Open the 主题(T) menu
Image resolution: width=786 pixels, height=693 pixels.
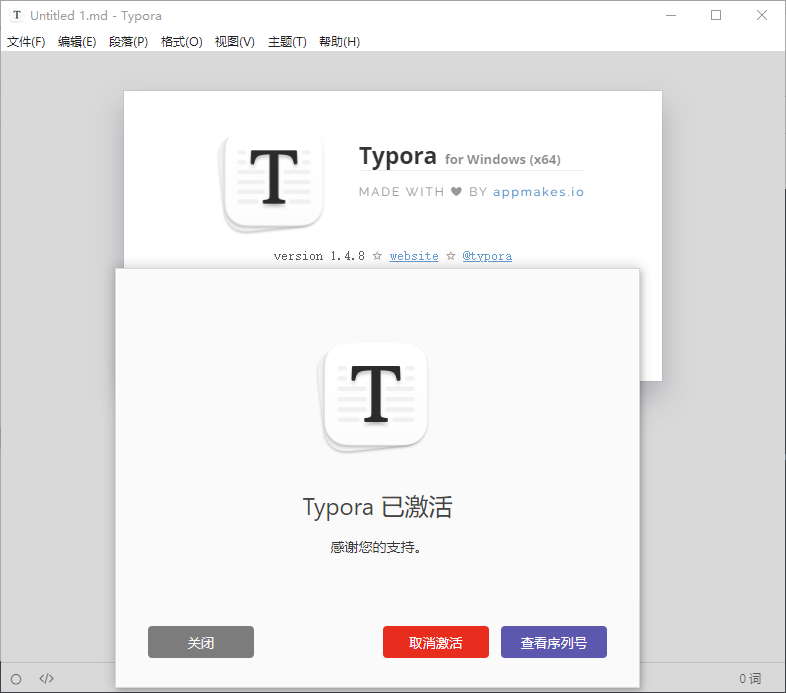pos(287,42)
